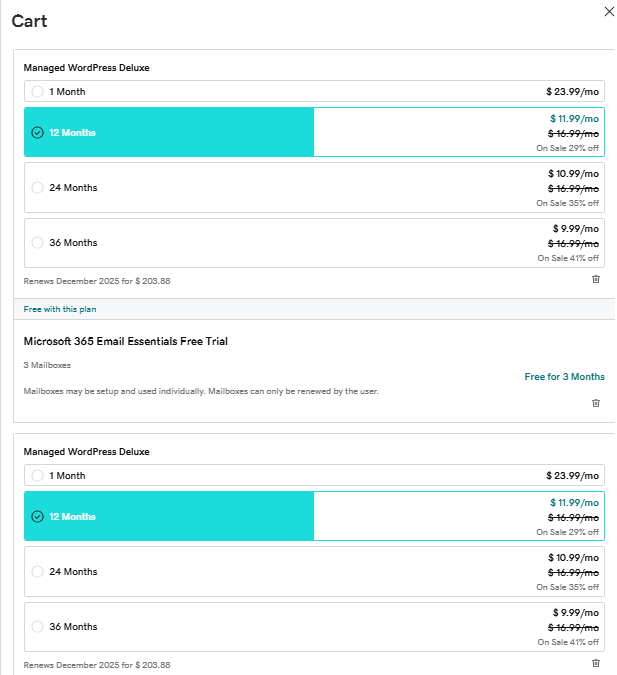Click 'On Sale 35% off' in first product
The image size is (617, 675).
click(567, 203)
